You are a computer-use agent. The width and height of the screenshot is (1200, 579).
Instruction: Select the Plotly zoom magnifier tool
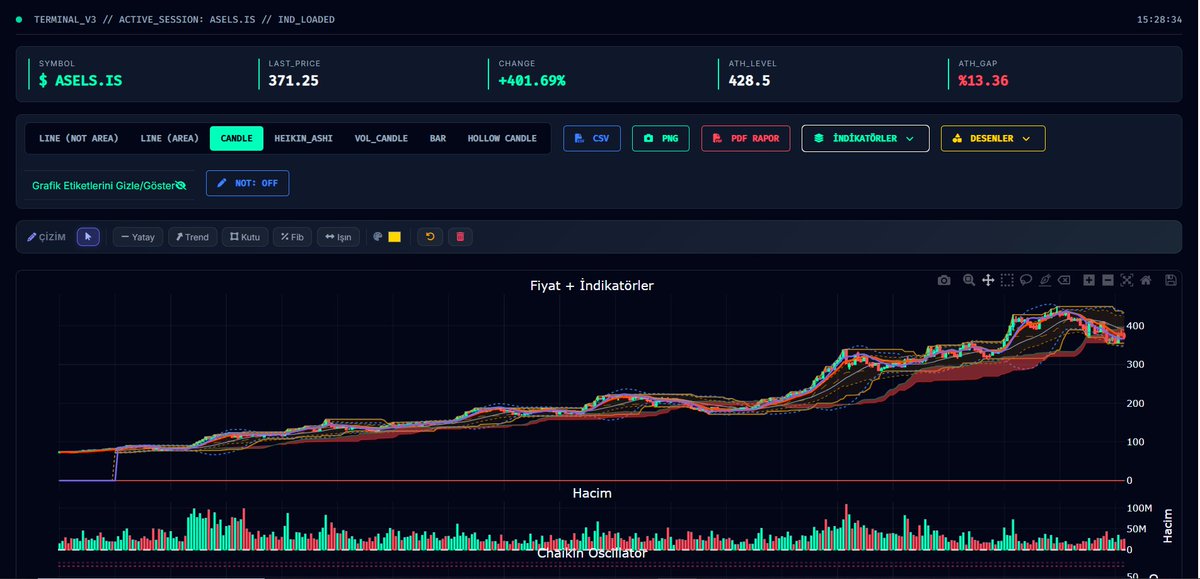click(x=969, y=281)
